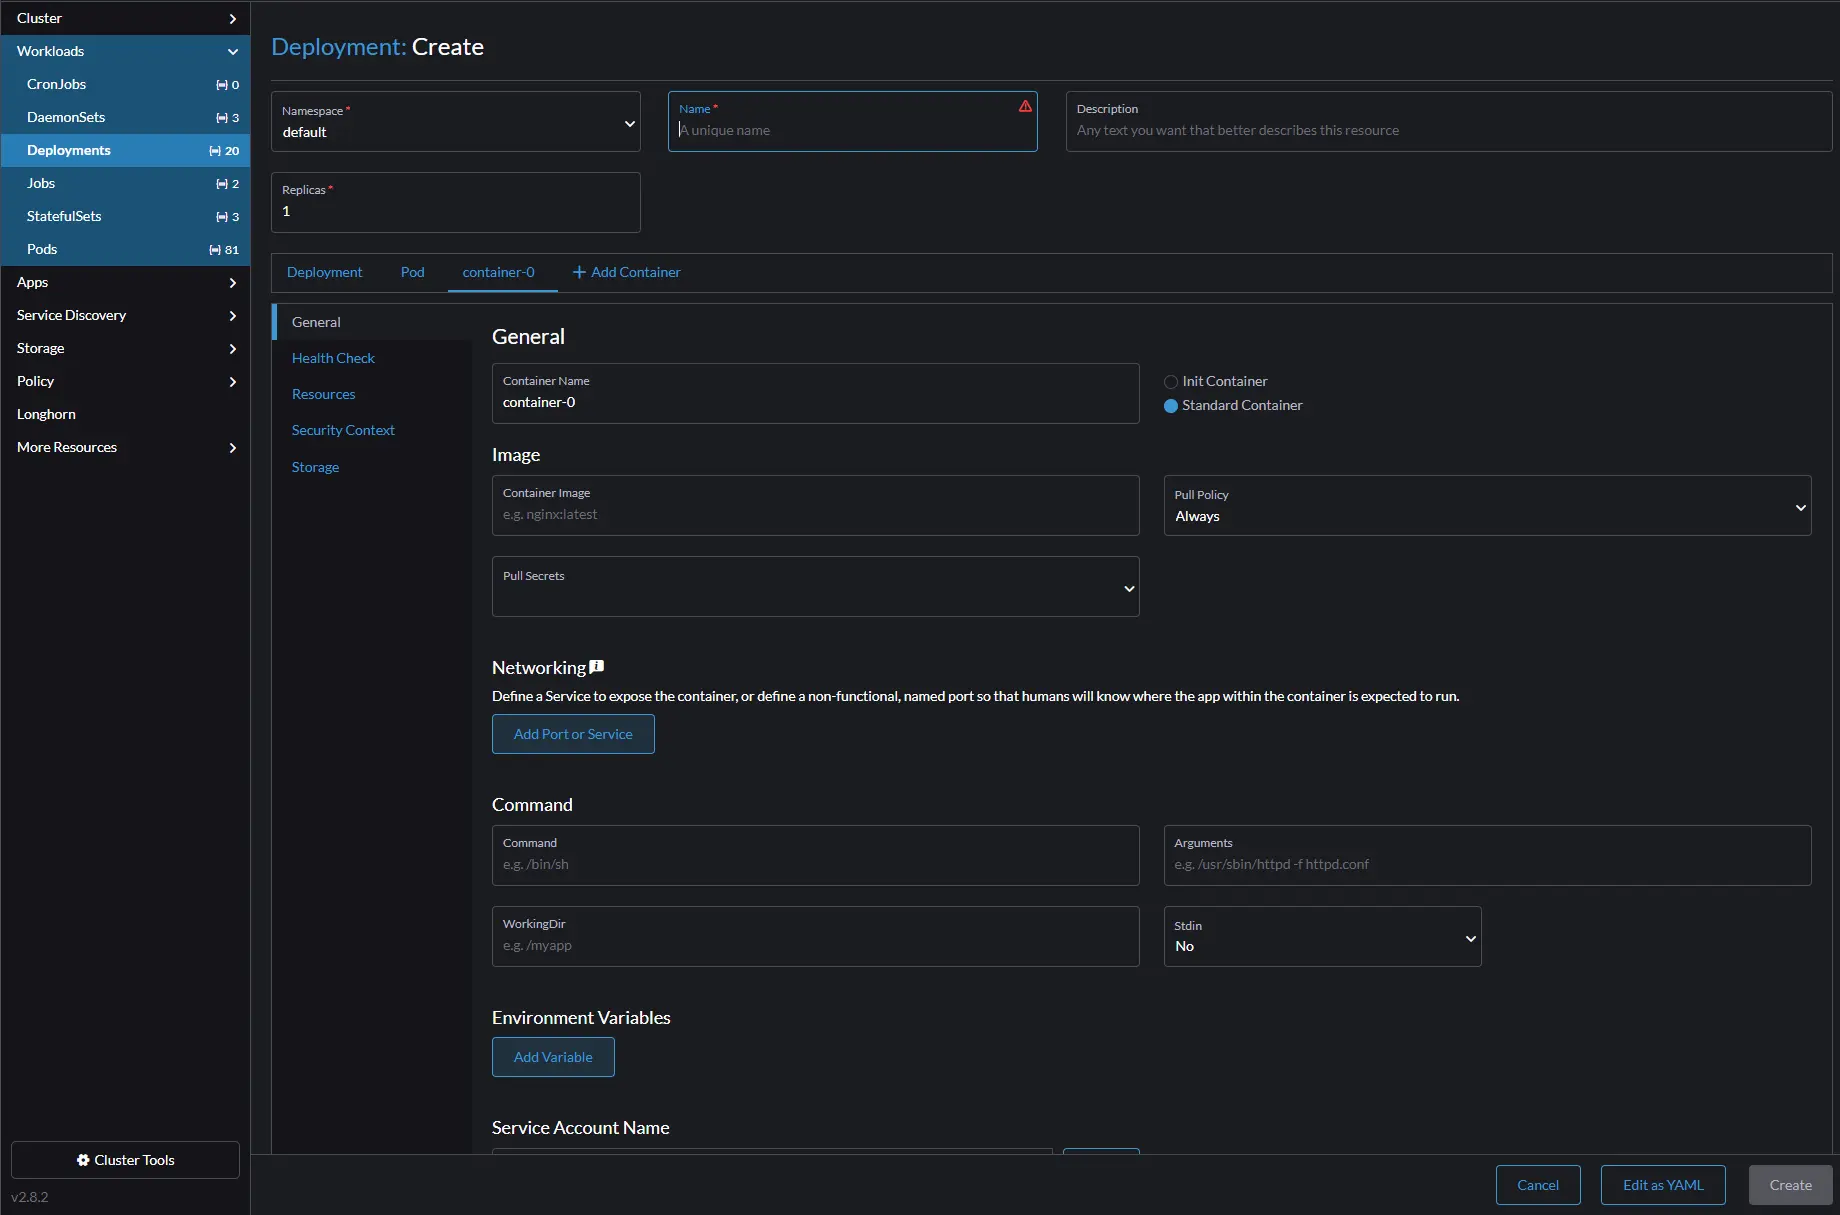Open the Health Check section

[333, 358]
